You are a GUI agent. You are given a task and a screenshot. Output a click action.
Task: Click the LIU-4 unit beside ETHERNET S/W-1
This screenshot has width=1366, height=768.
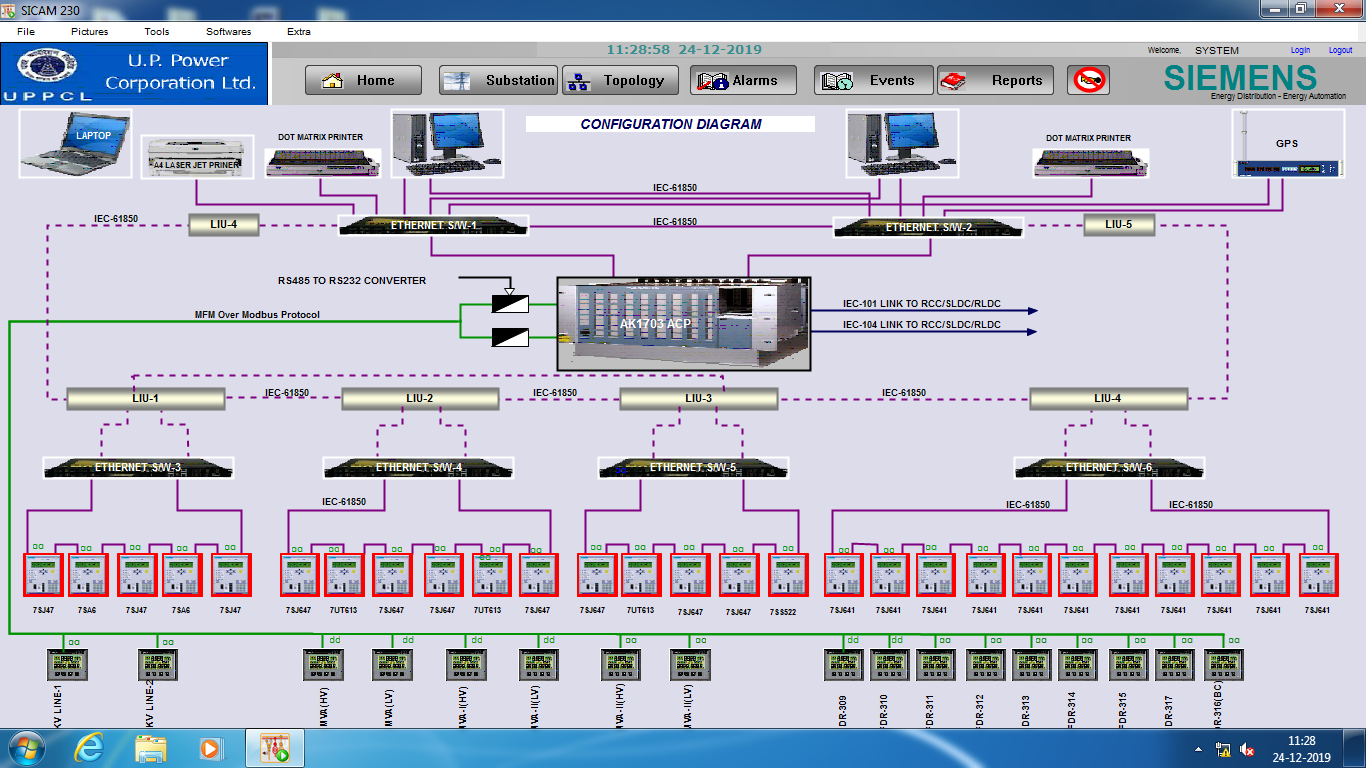tap(223, 225)
